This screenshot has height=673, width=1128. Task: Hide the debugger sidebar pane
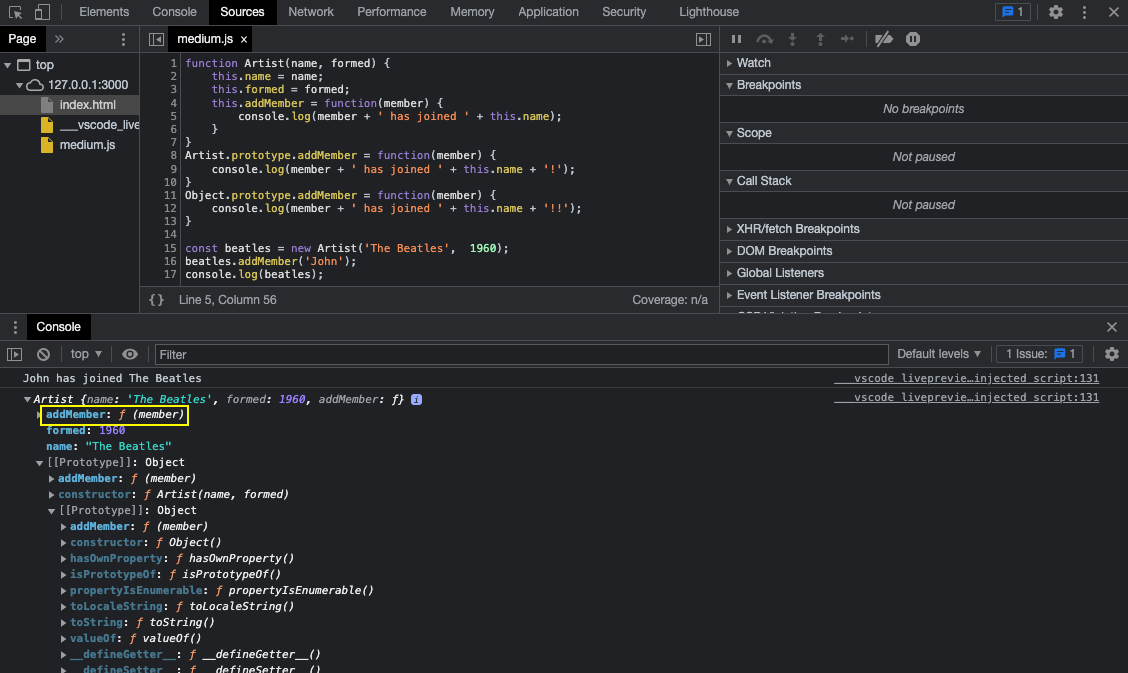[x=704, y=40]
